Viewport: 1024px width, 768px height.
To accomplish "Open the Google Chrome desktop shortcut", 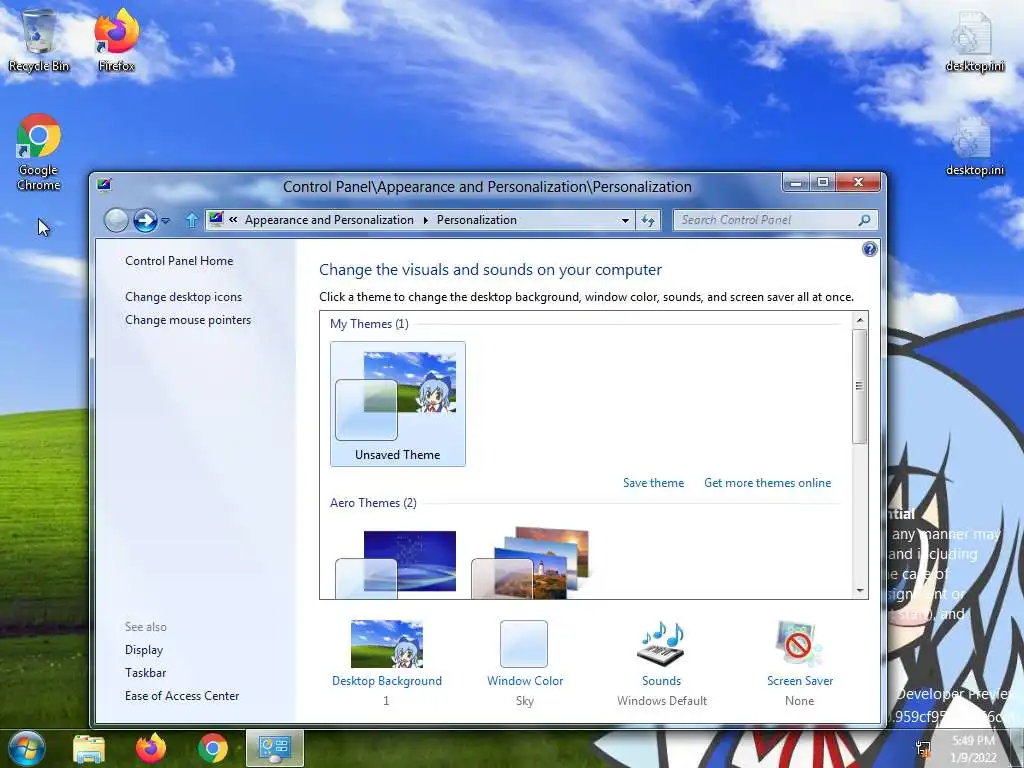I will [x=39, y=152].
